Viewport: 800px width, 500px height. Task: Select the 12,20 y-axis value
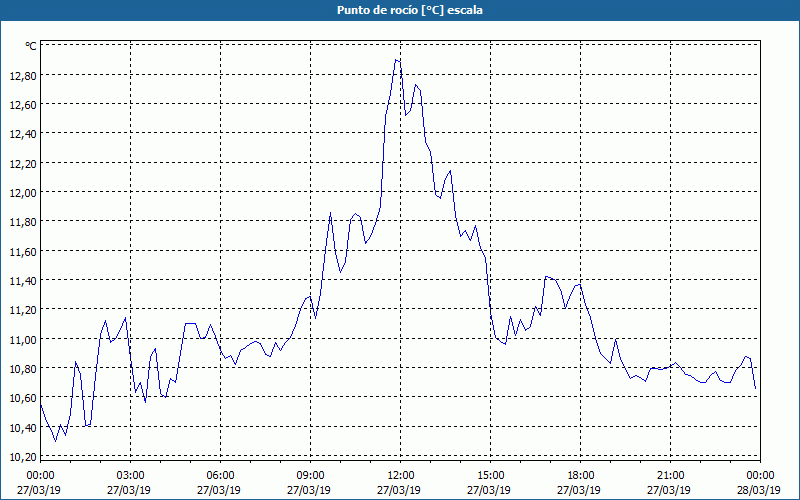point(23,163)
